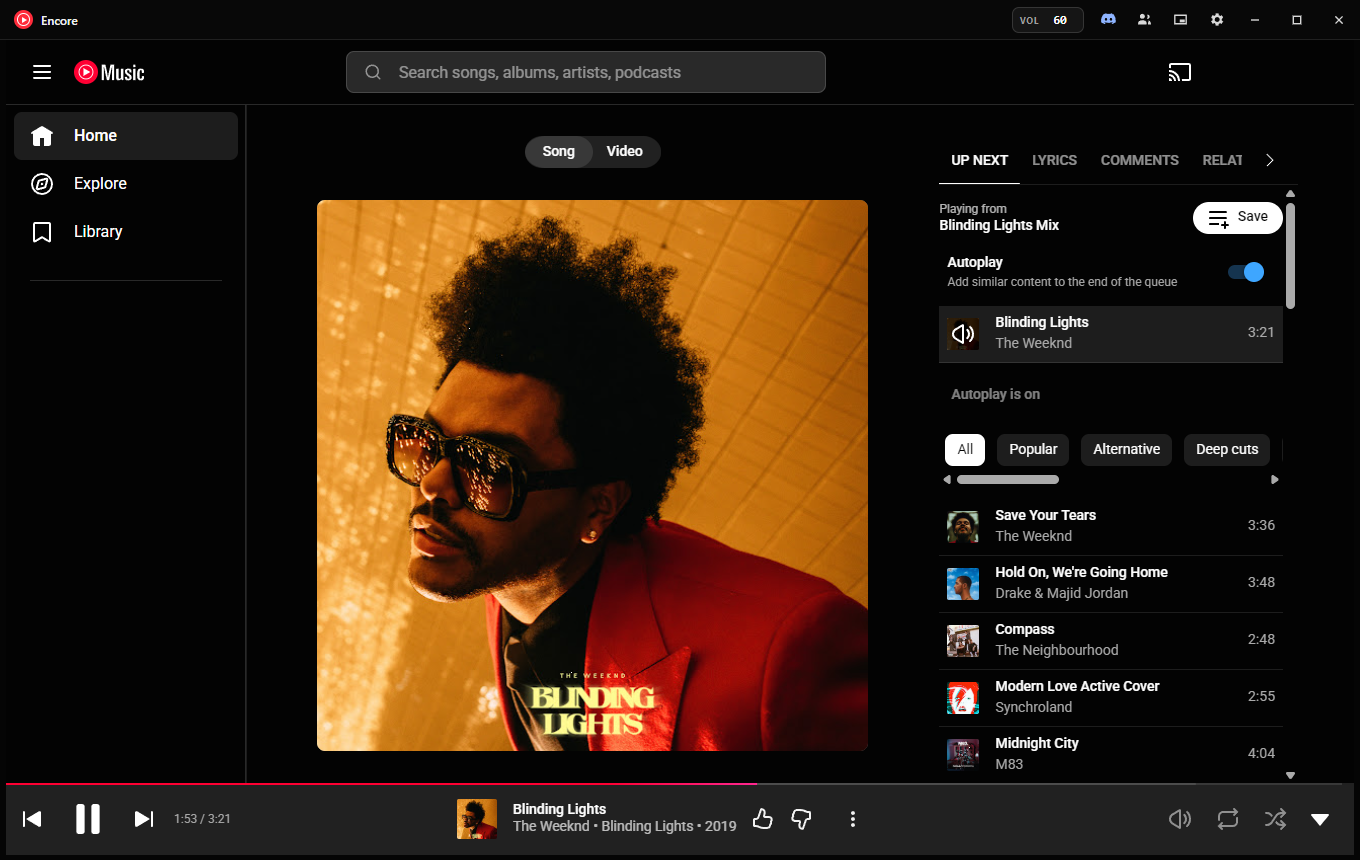Dislike the song with thumbs down
Screen dimensions: 1360x860
pyautogui.click(x=801, y=819)
